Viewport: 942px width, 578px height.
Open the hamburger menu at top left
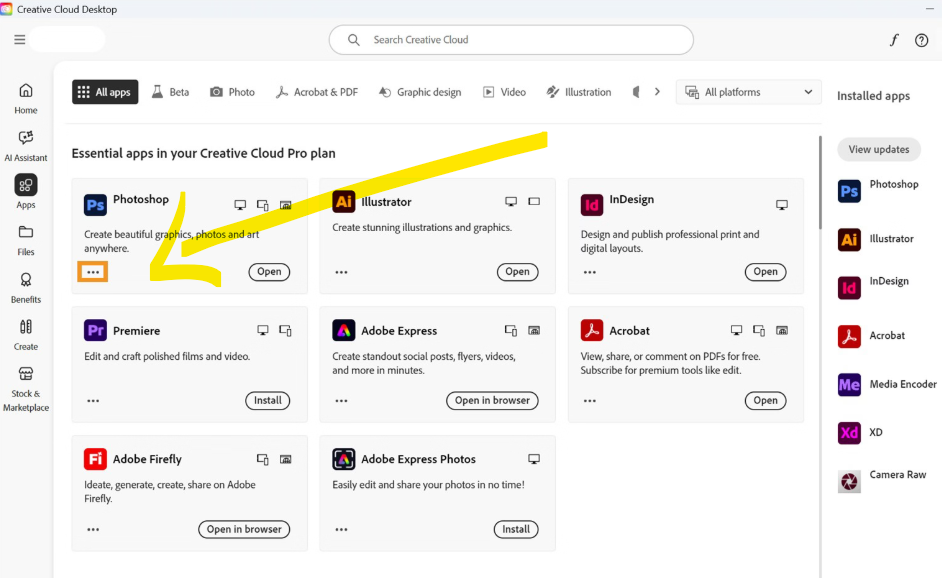tap(20, 40)
